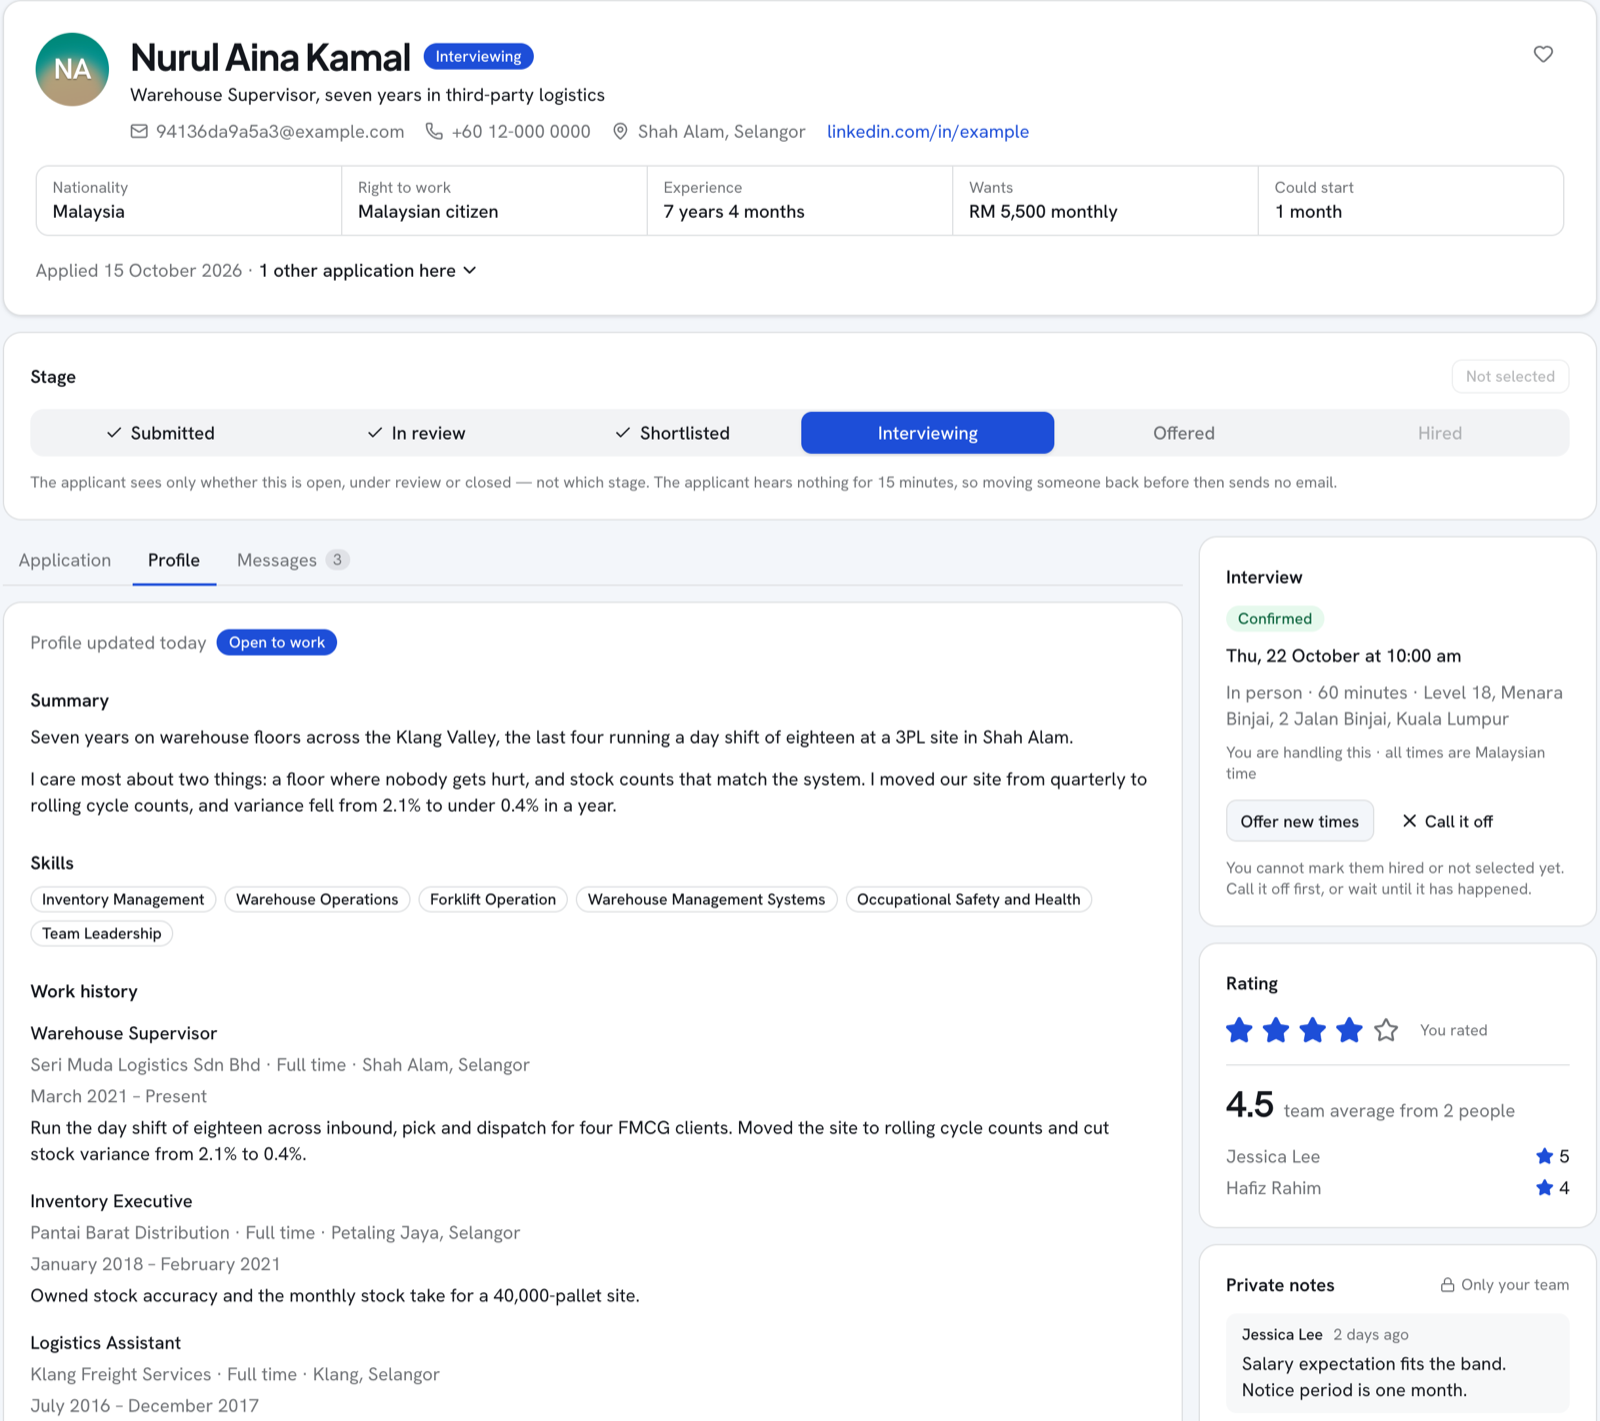Move the stage to Hired
This screenshot has width=1600, height=1421.
1440,433
